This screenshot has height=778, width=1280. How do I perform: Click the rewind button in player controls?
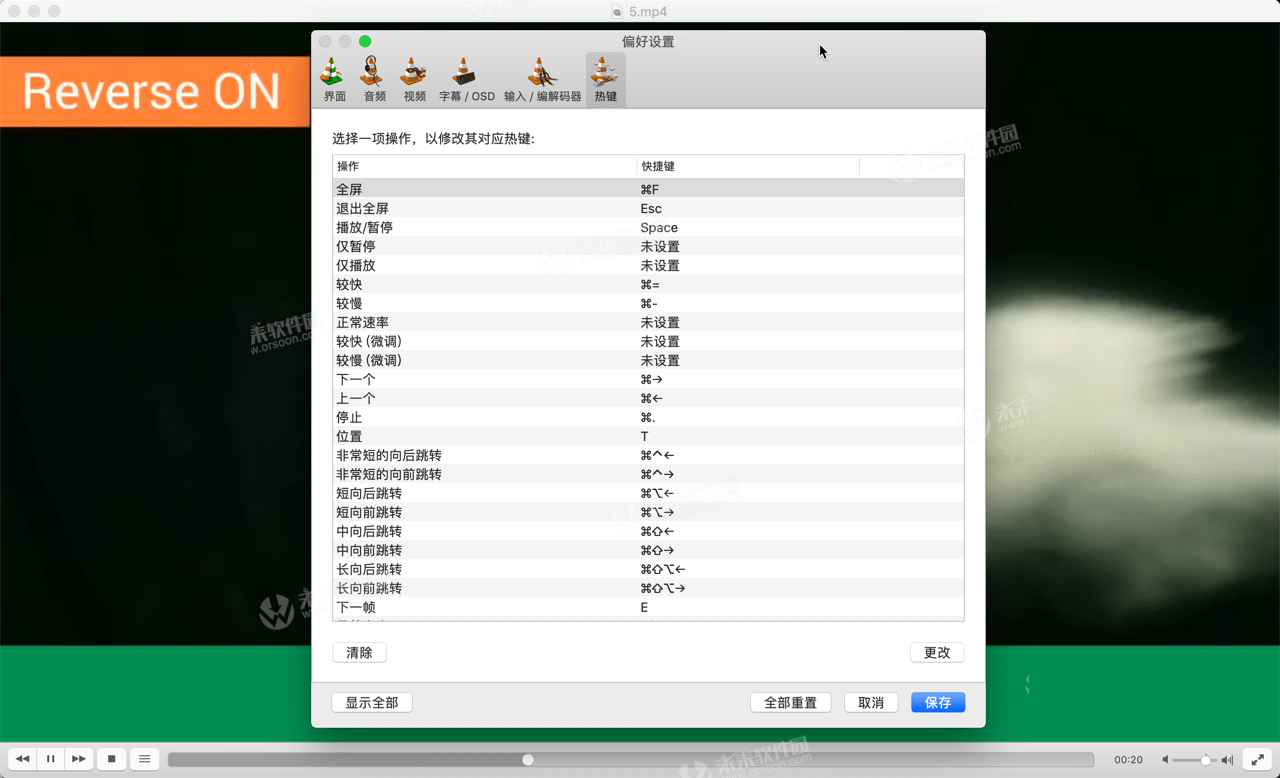coord(23,759)
